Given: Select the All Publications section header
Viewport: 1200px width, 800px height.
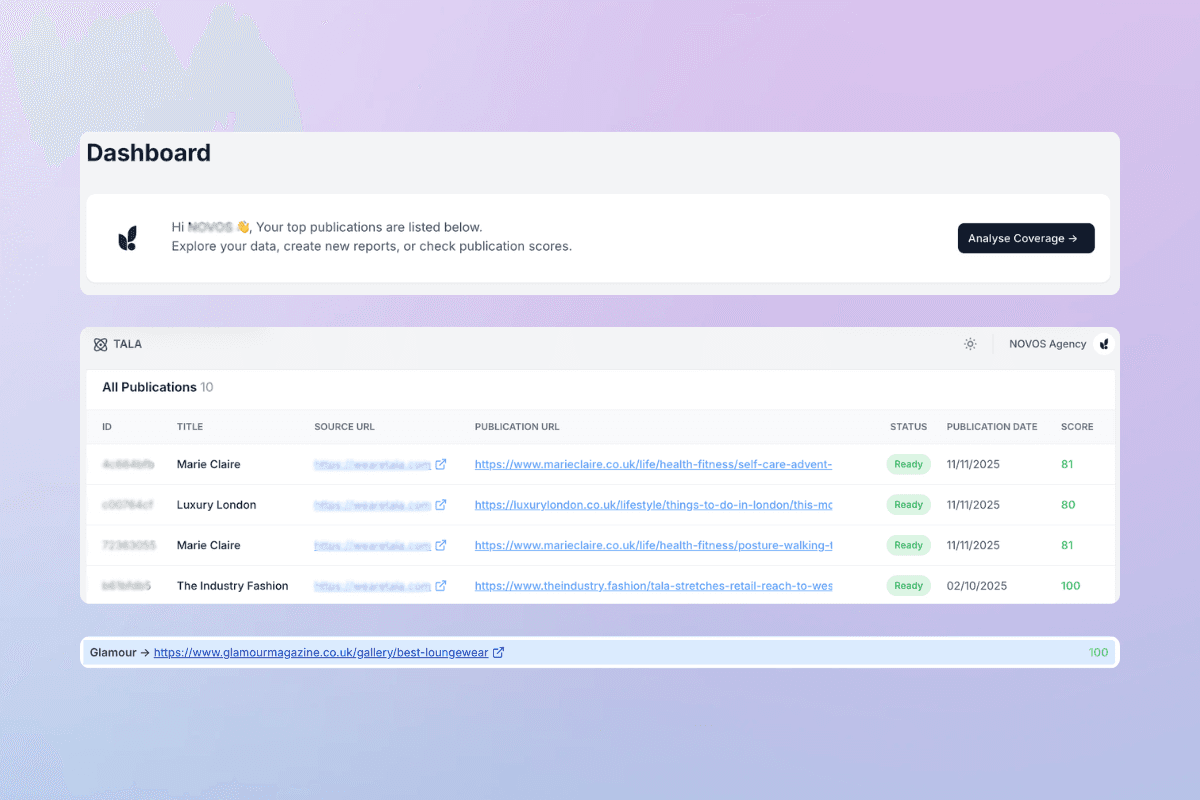Looking at the screenshot, I should [148, 387].
